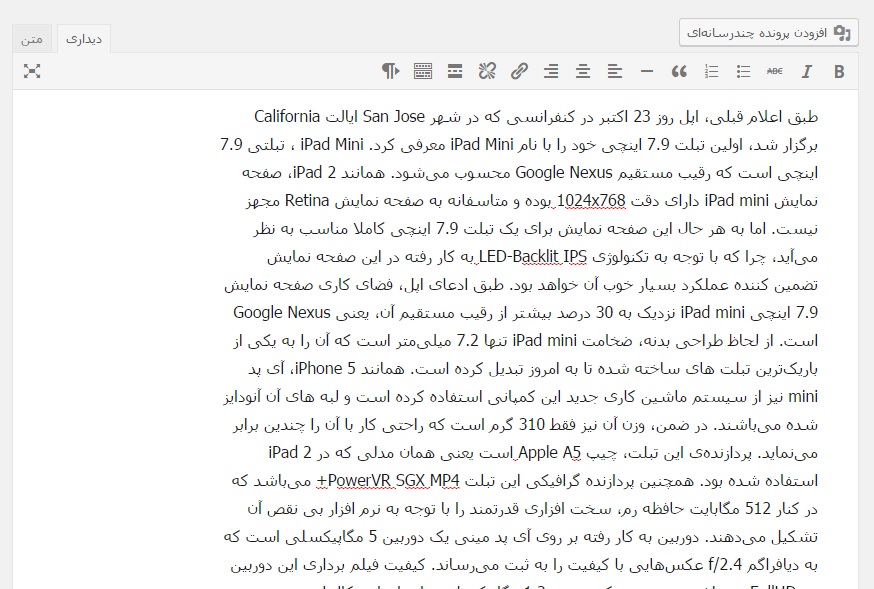Click the underlined 1024x768 text
Image resolution: width=874 pixels, height=589 pixels.
[591, 201]
